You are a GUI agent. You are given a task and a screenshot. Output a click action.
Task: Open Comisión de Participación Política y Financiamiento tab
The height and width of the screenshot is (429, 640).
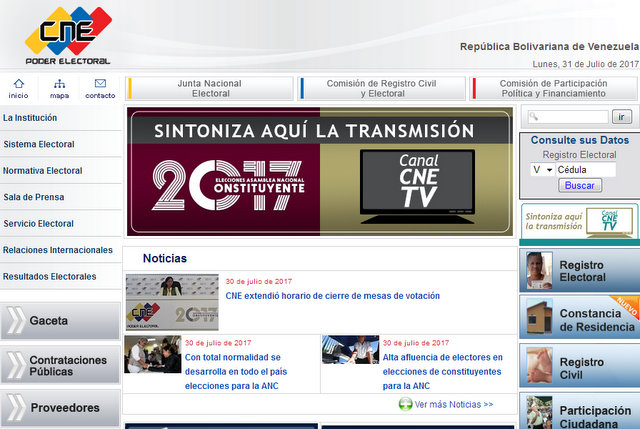[x=553, y=88]
